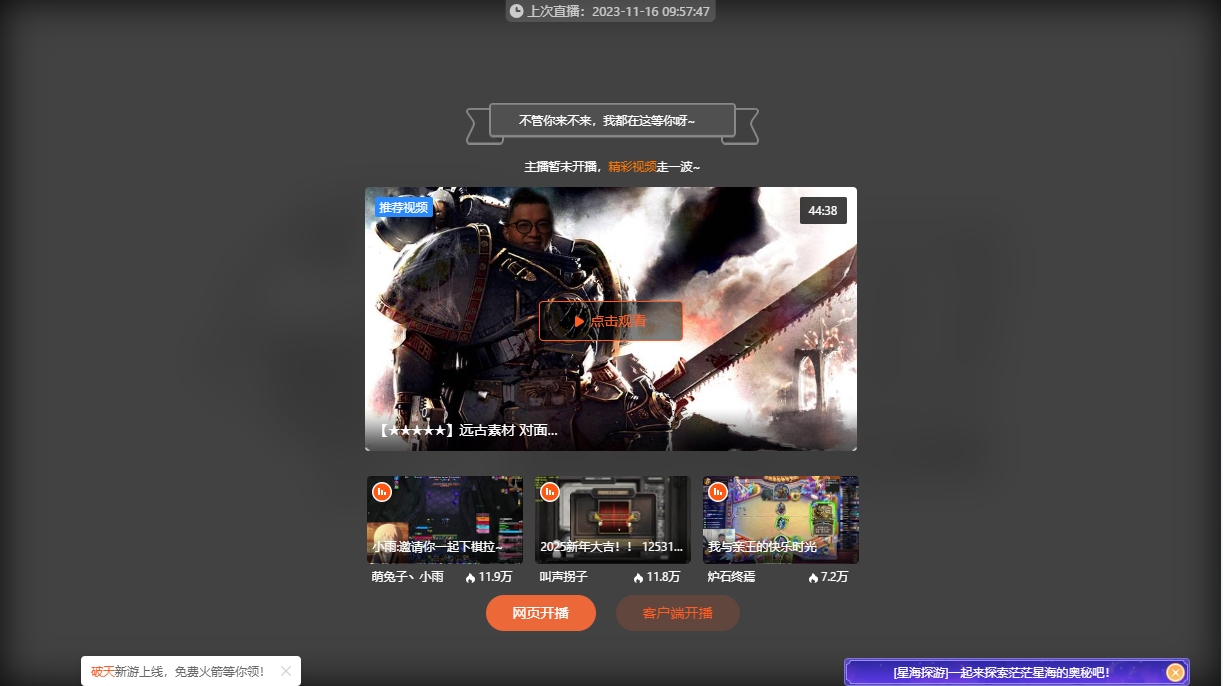Click the 客户端开播 button
Screen dimensions: 1223x686
(678, 613)
